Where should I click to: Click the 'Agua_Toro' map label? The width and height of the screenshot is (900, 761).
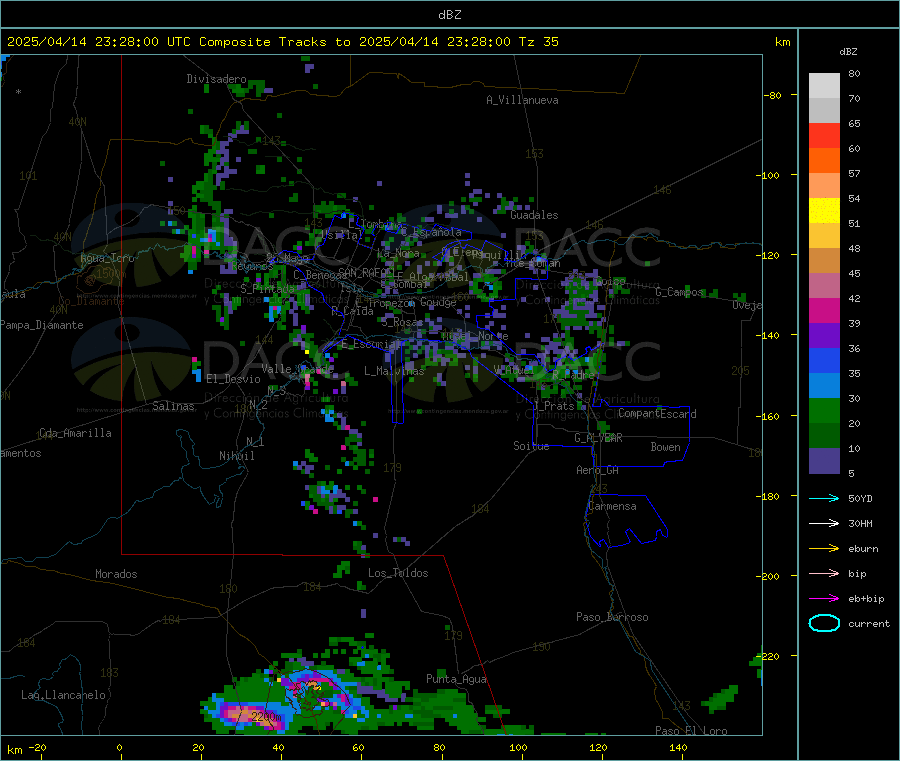[107, 258]
